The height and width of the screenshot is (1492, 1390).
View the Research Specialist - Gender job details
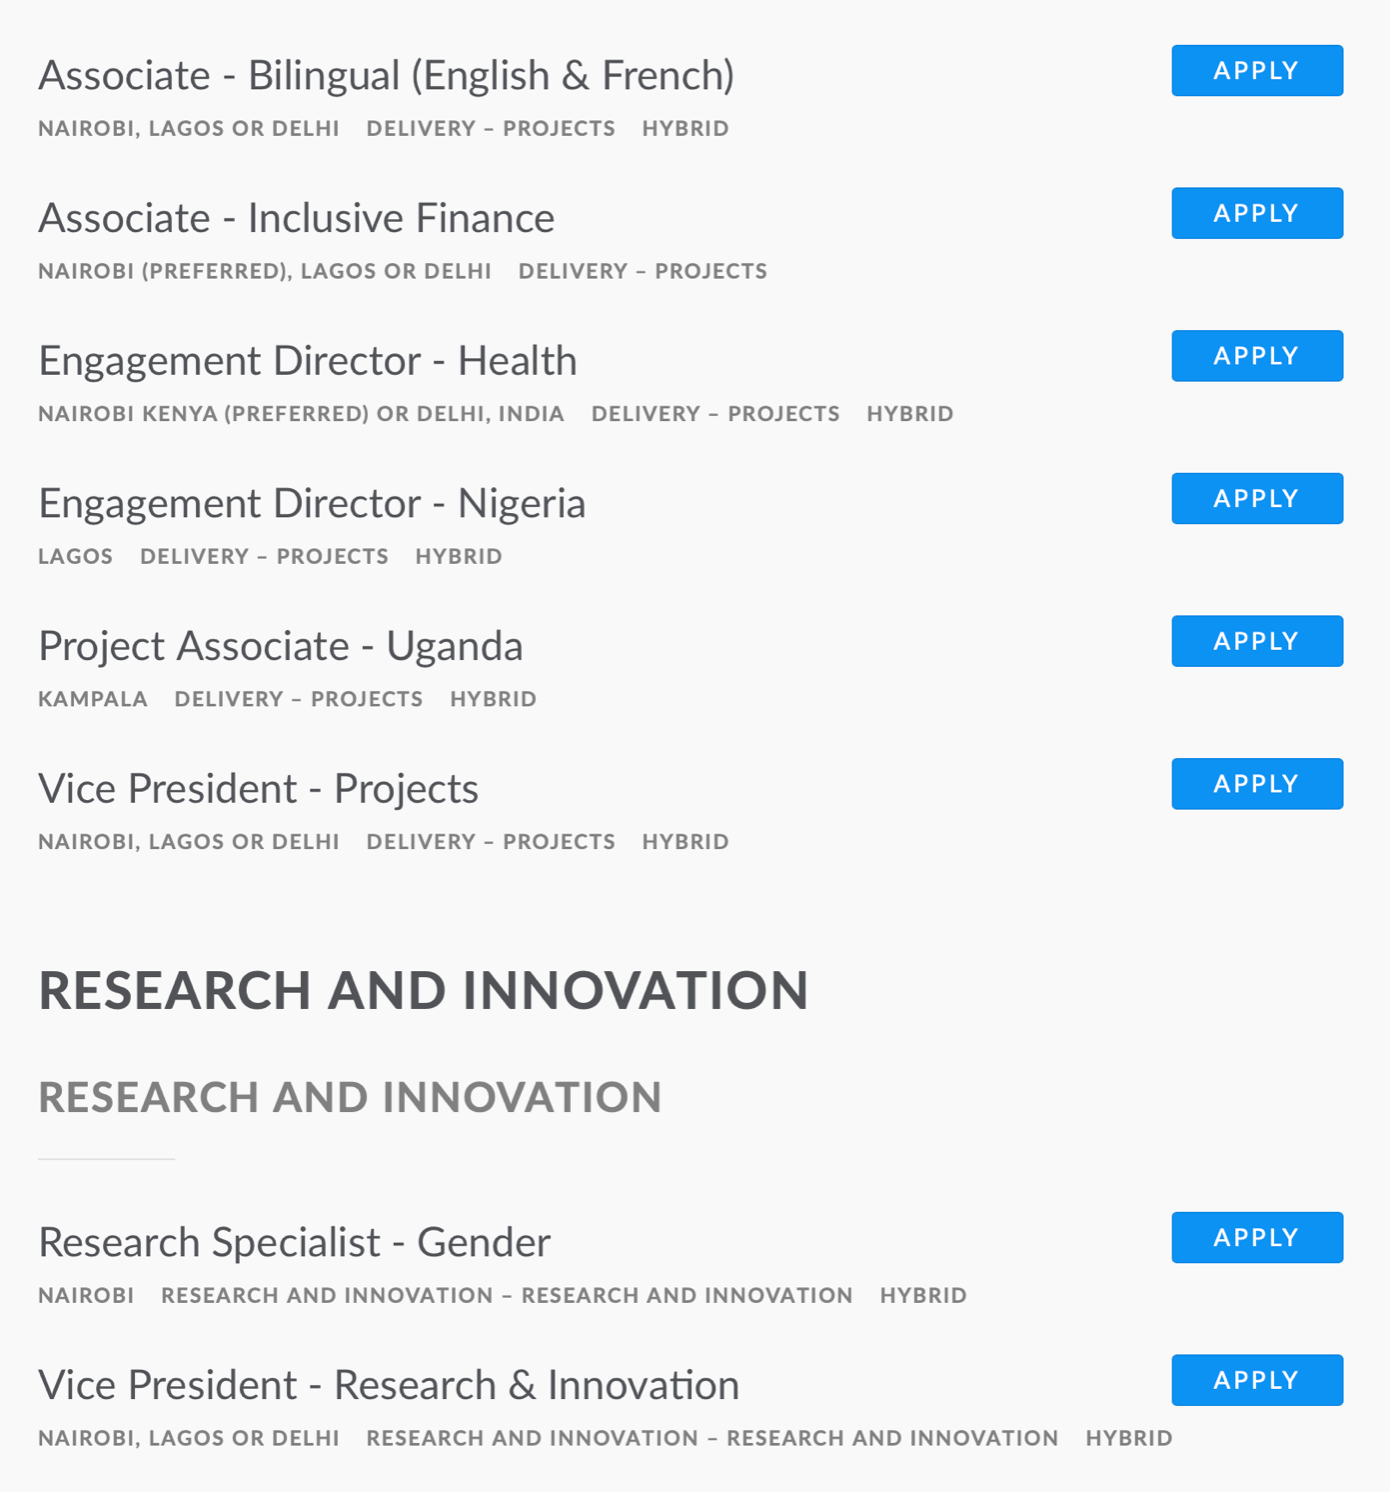294,1243
